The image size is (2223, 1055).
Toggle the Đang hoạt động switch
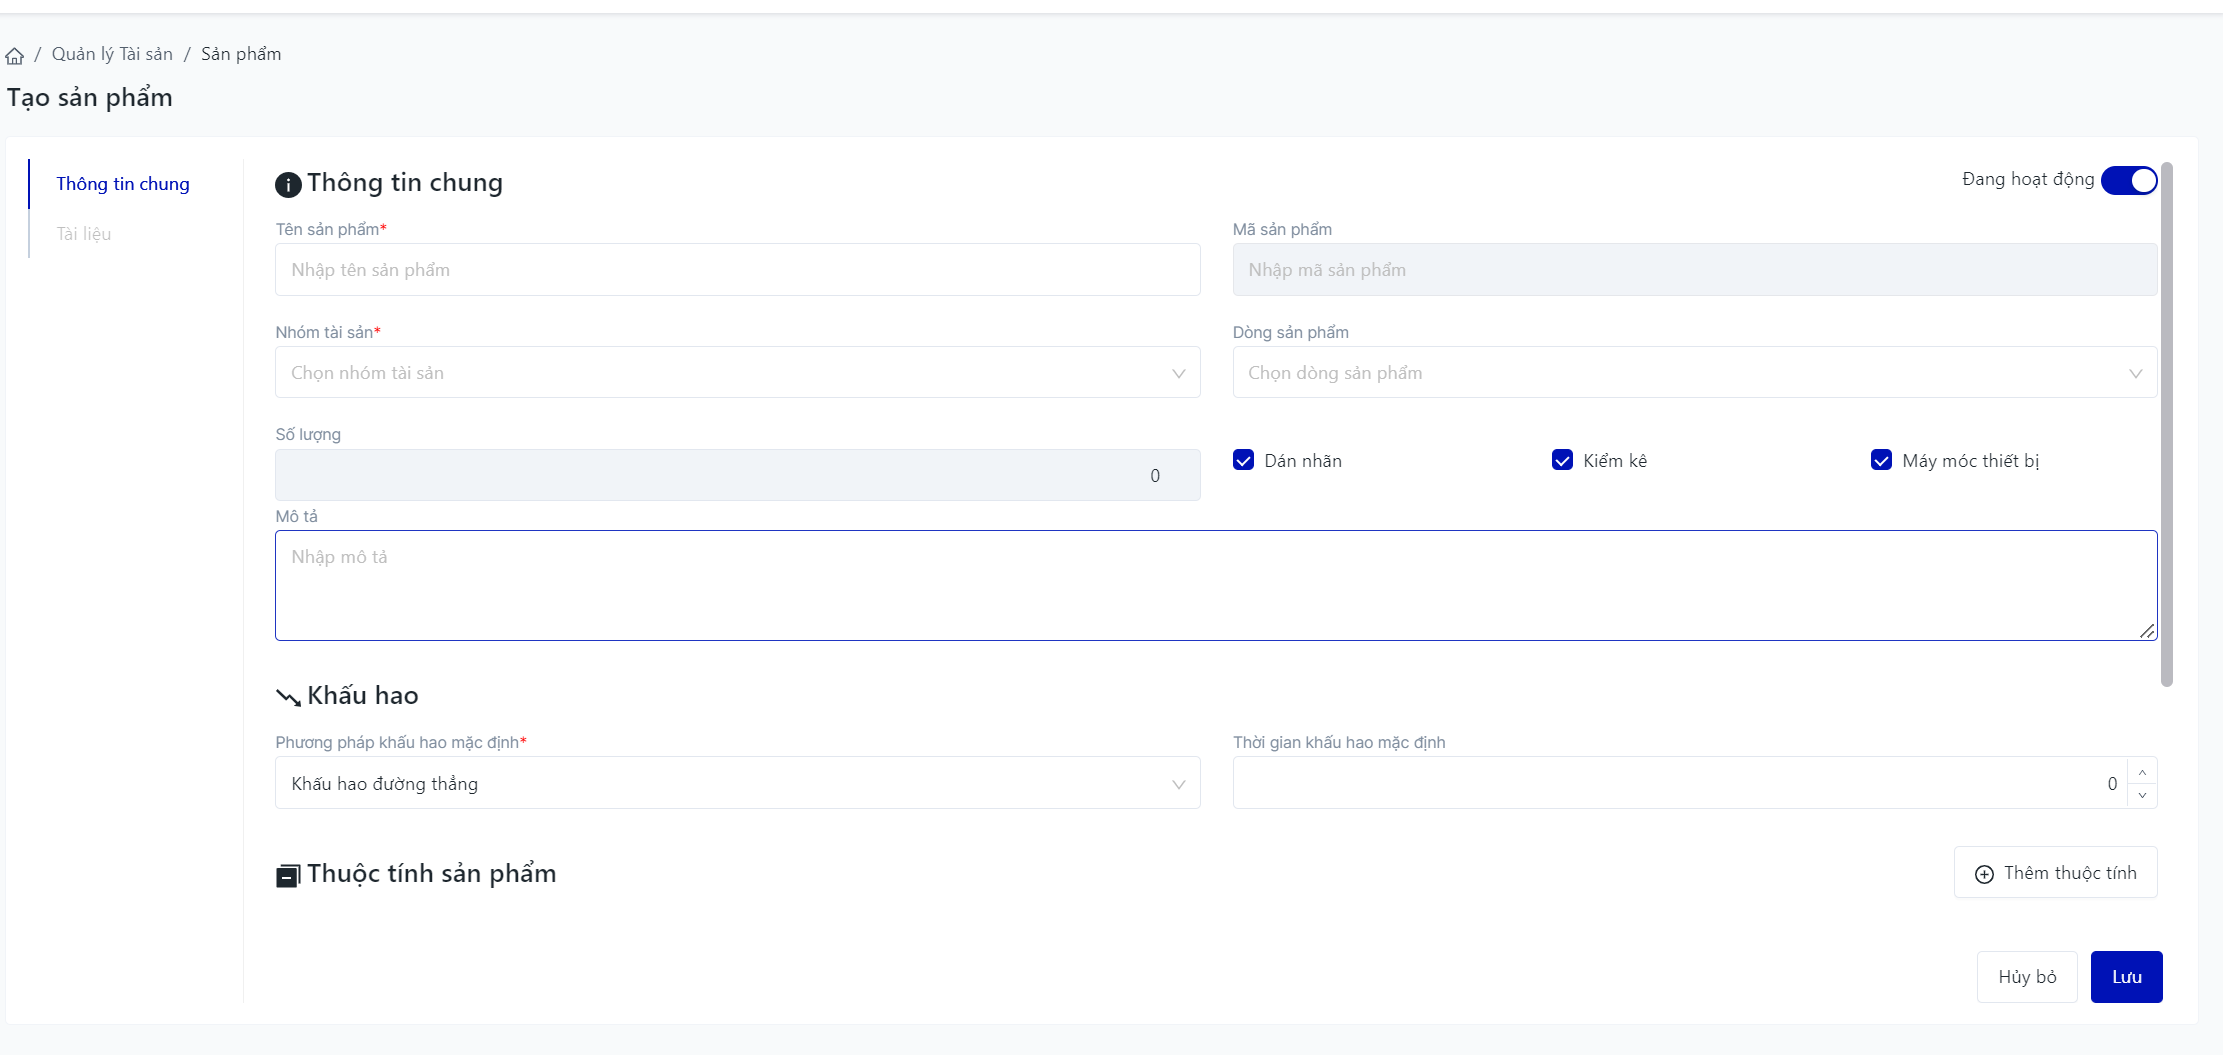point(2129,180)
